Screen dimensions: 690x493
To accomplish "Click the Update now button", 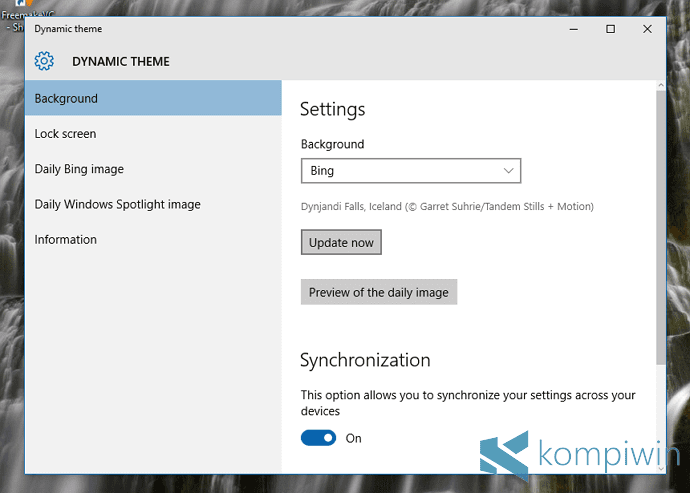I will 341,242.
